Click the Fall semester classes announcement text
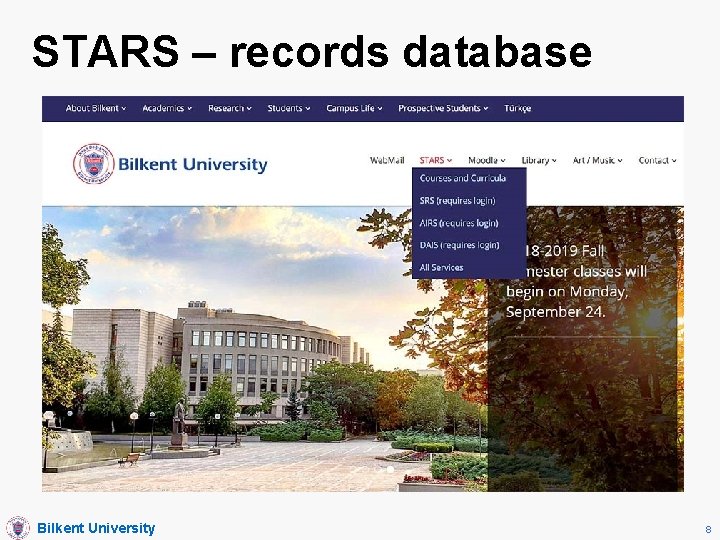Viewport: 720px width, 540px height. pos(576,281)
